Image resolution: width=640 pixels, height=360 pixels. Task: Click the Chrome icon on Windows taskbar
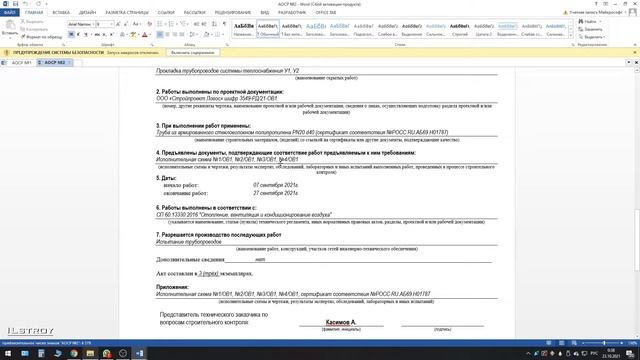[74, 353]
